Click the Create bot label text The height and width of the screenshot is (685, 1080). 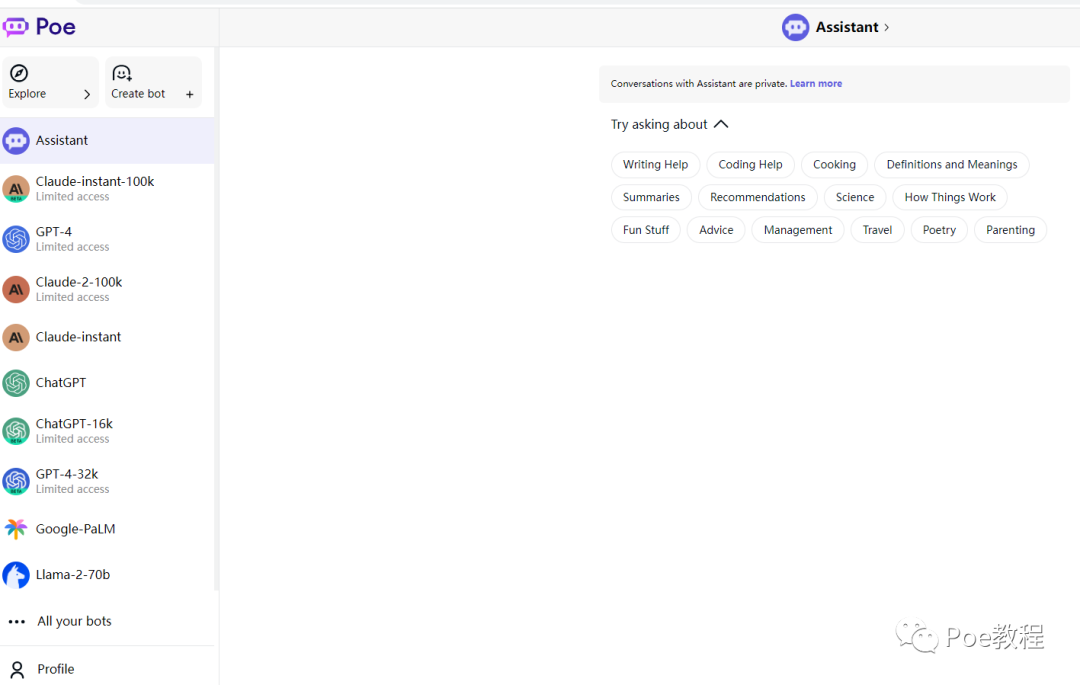(x=138, y=94)
